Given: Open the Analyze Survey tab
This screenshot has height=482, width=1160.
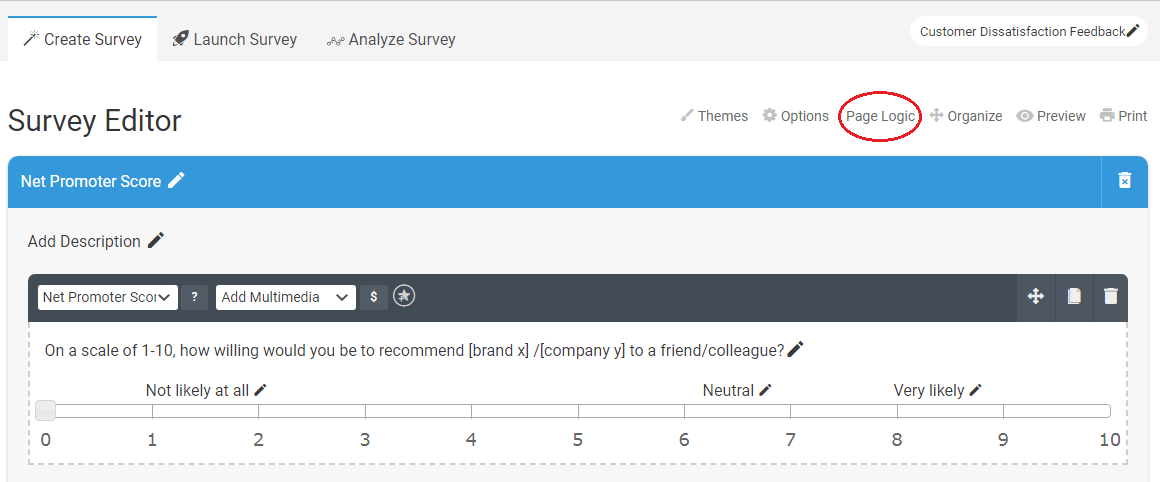Looking at the screenshot, I should tap(391, 40).
